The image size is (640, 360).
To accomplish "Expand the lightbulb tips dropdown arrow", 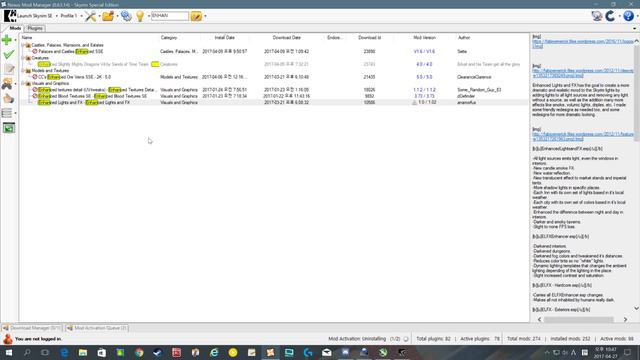I will [149, 16].
